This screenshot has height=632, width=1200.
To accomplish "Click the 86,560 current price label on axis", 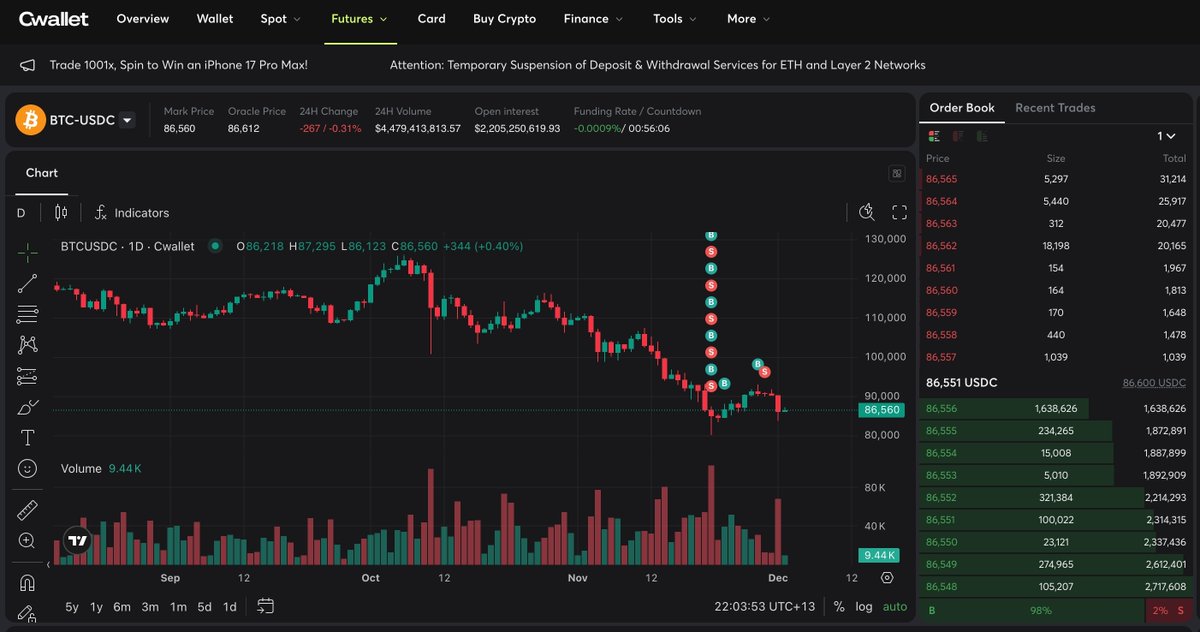I will [x=882, y=410].
